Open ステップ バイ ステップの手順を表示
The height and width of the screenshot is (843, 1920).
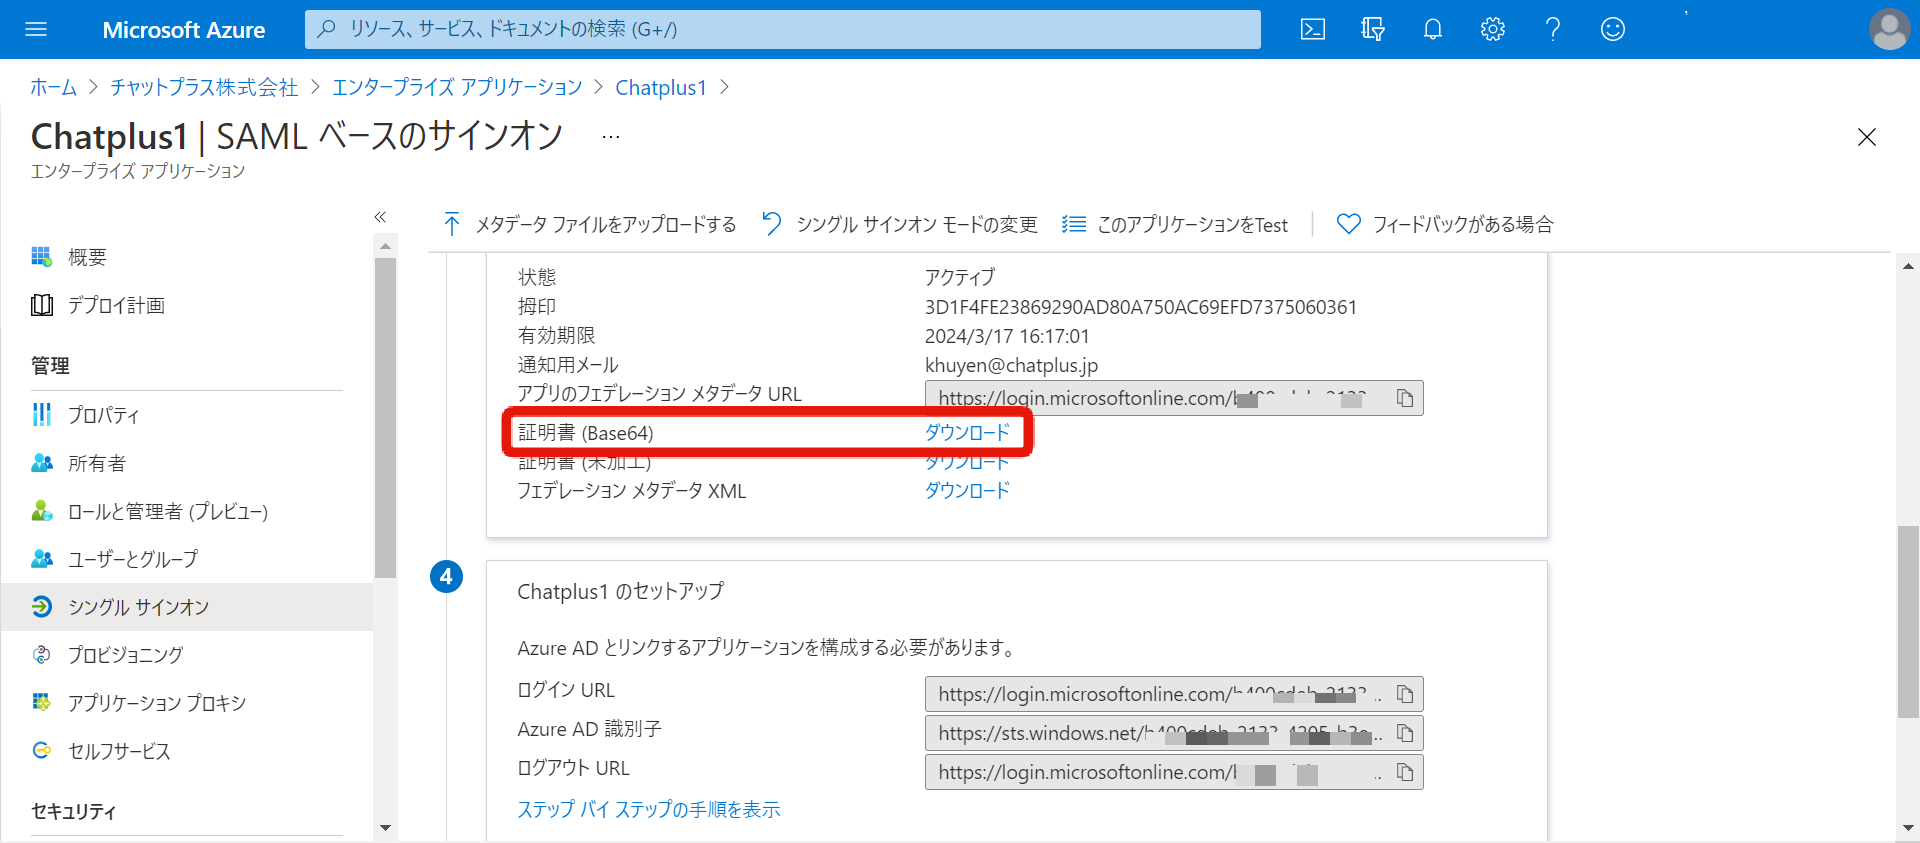648,809
